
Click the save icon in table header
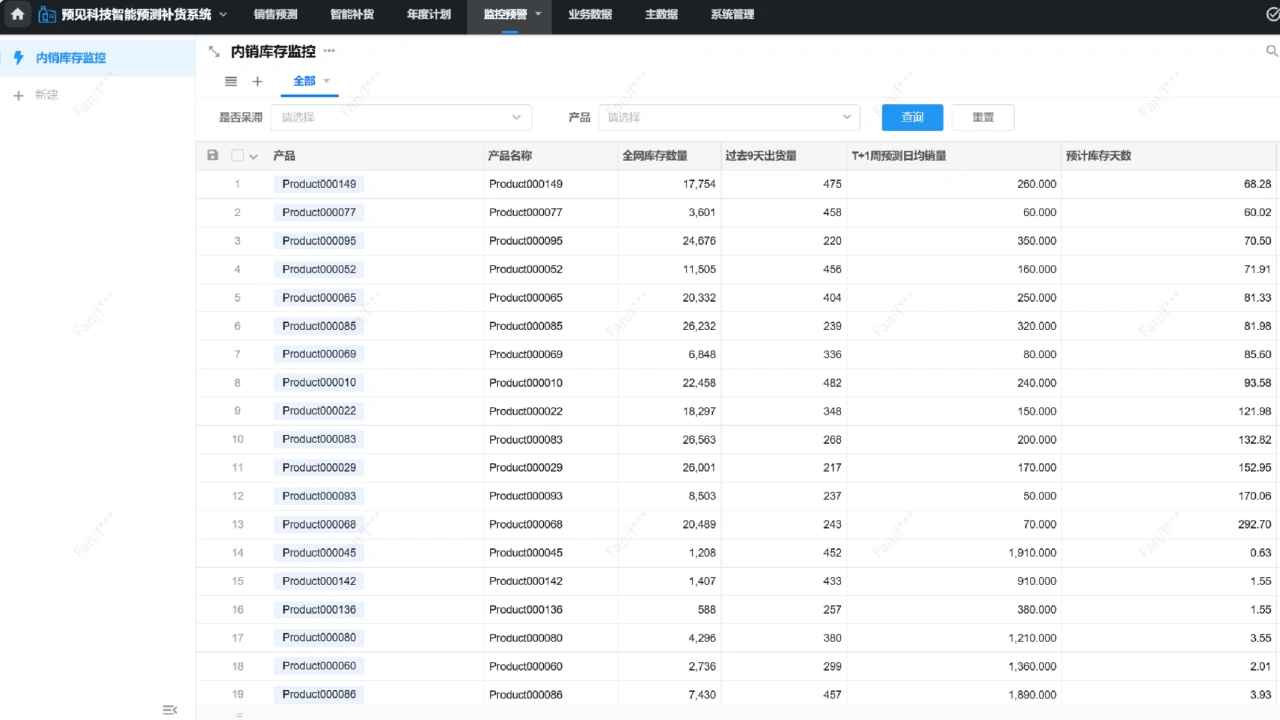(212, 156)
